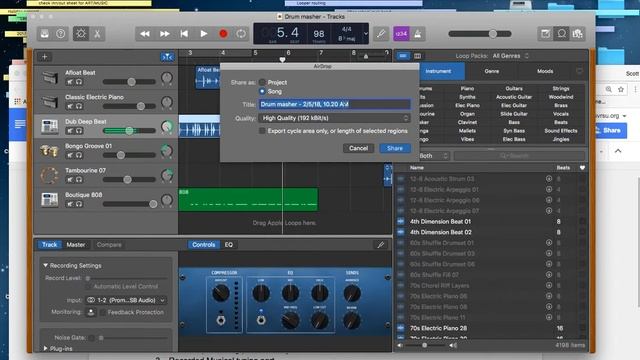Switch to EQ tab
The width and height of the screenshot is (640, 360).
coord(229,245)
